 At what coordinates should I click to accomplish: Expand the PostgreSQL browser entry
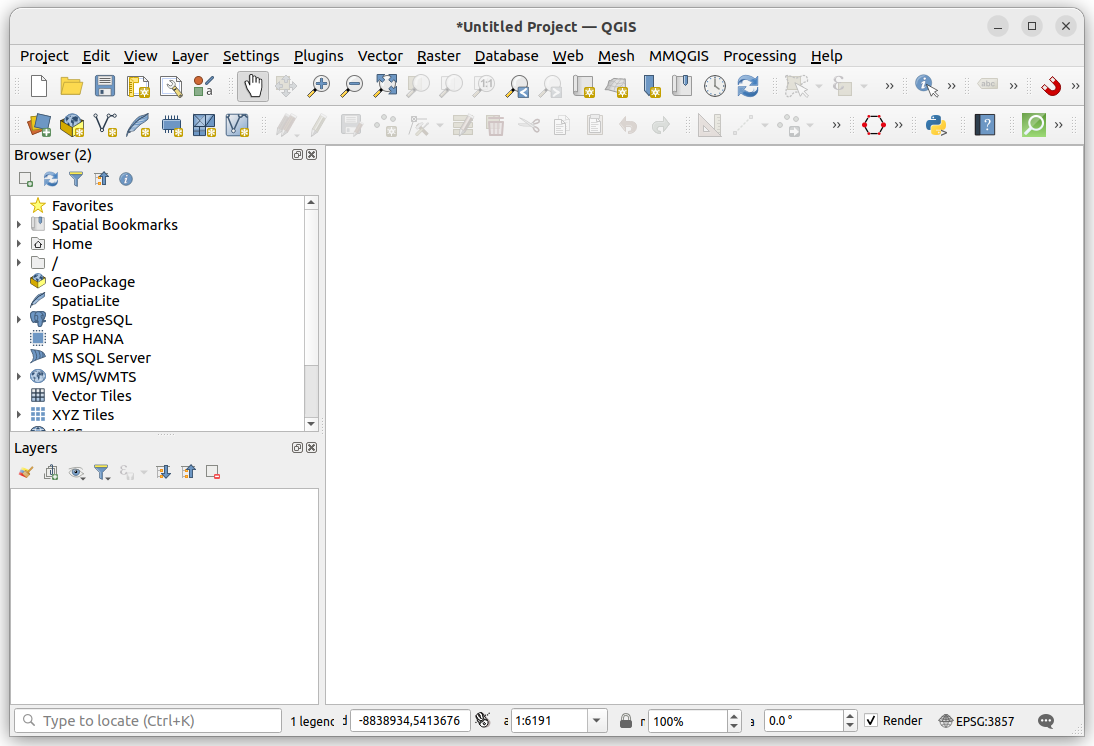[x=19, y=319]
